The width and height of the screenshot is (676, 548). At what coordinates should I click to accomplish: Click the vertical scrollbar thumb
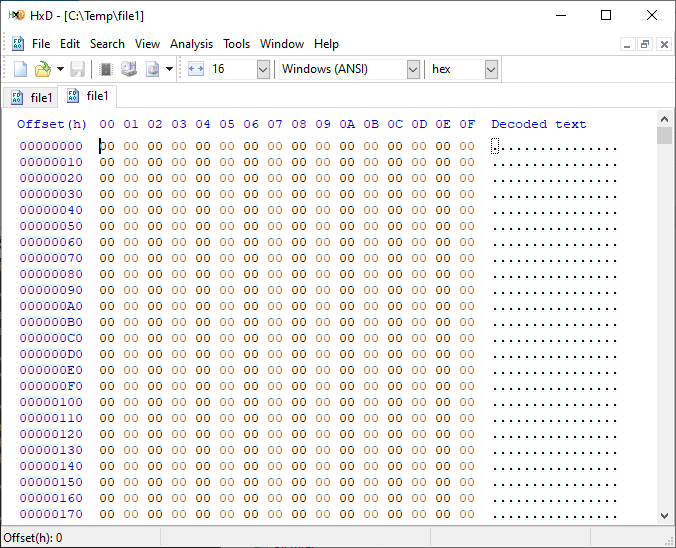click(x=664, y=135)
